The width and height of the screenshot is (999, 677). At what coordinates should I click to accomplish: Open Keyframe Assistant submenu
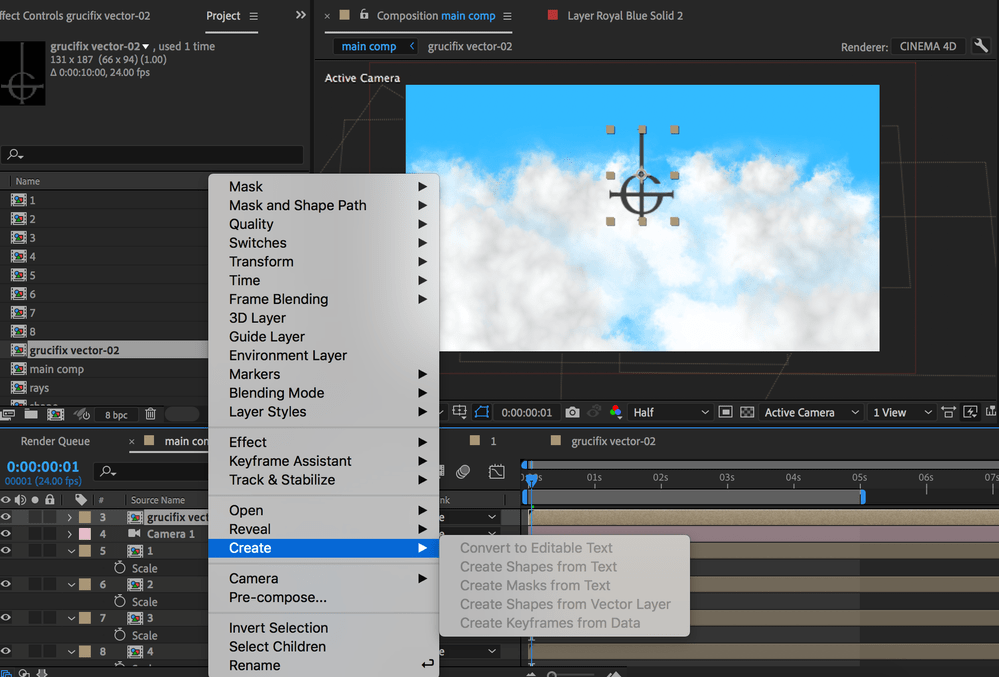[x=324, y=461]
